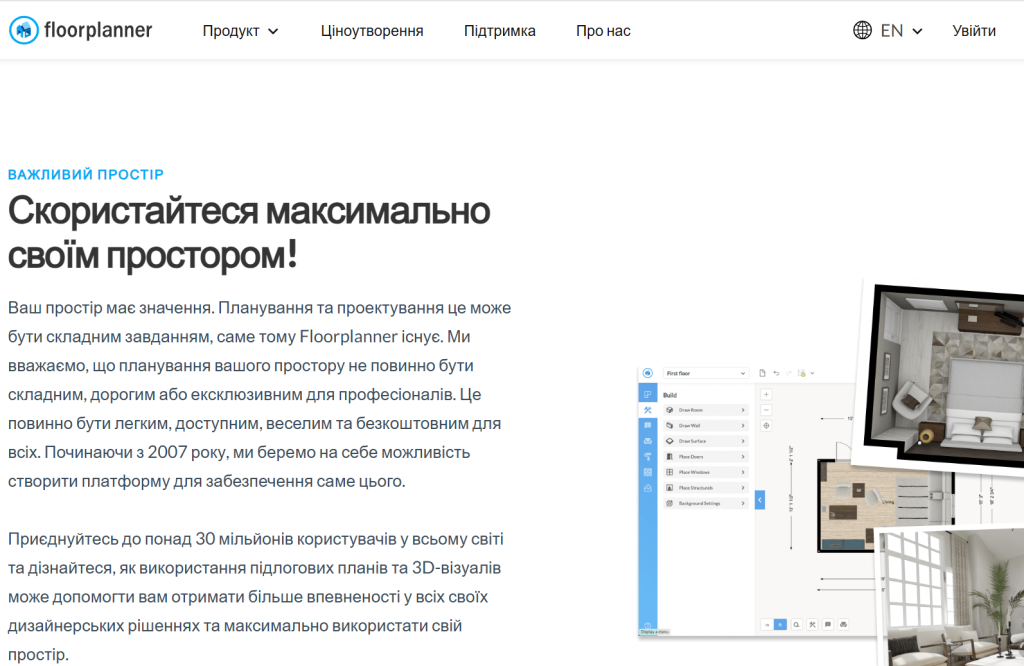Click the globe language icon
The width and height of the screenshot is (1024, 666).
click(862, 30)
